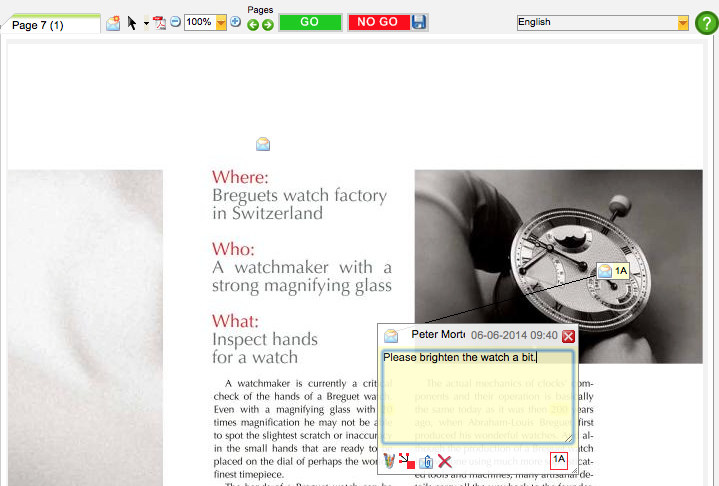Click the red arrow pointer icon in note
Screen dimensions: 719x486
(x=407, y=461)
